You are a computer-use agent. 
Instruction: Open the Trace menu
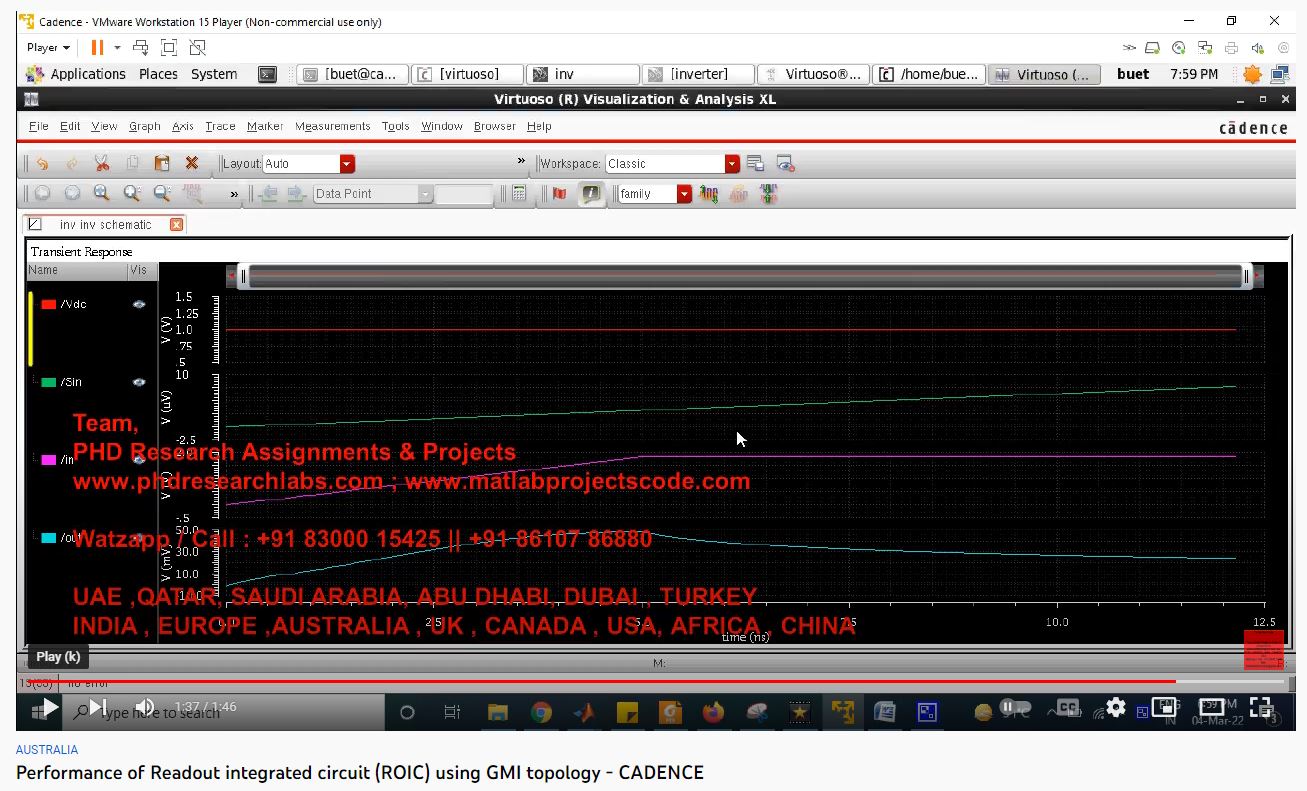pyautogui.click(x=220, y=126)
